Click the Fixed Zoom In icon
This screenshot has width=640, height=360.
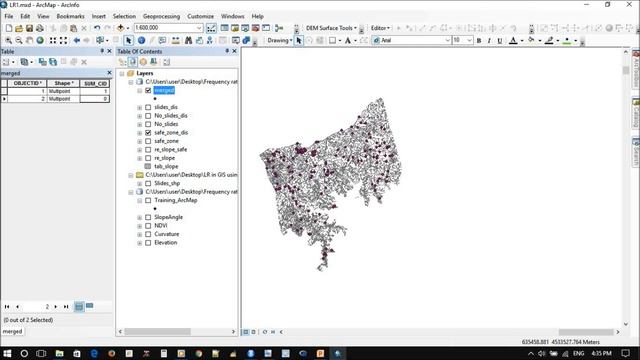53,40
